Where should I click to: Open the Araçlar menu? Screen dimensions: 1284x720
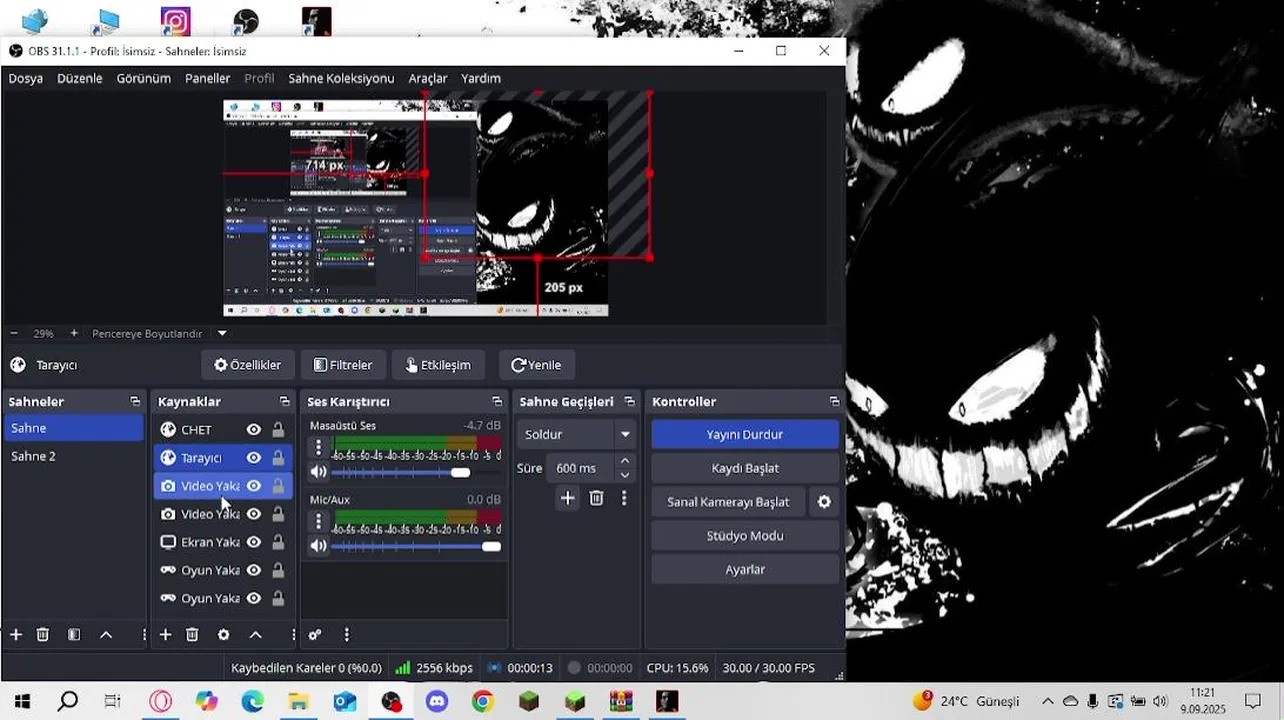(x=428, y=78)
